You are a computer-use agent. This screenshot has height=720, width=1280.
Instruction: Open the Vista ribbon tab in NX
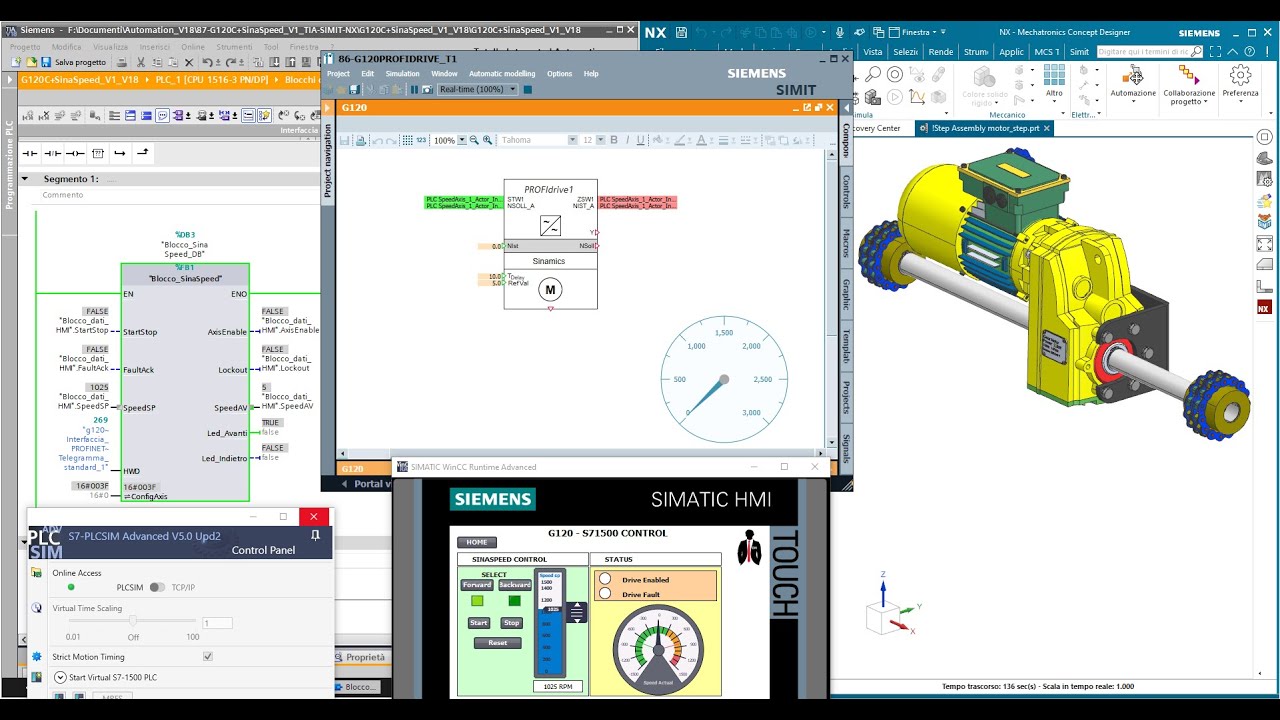click(873, 52)
